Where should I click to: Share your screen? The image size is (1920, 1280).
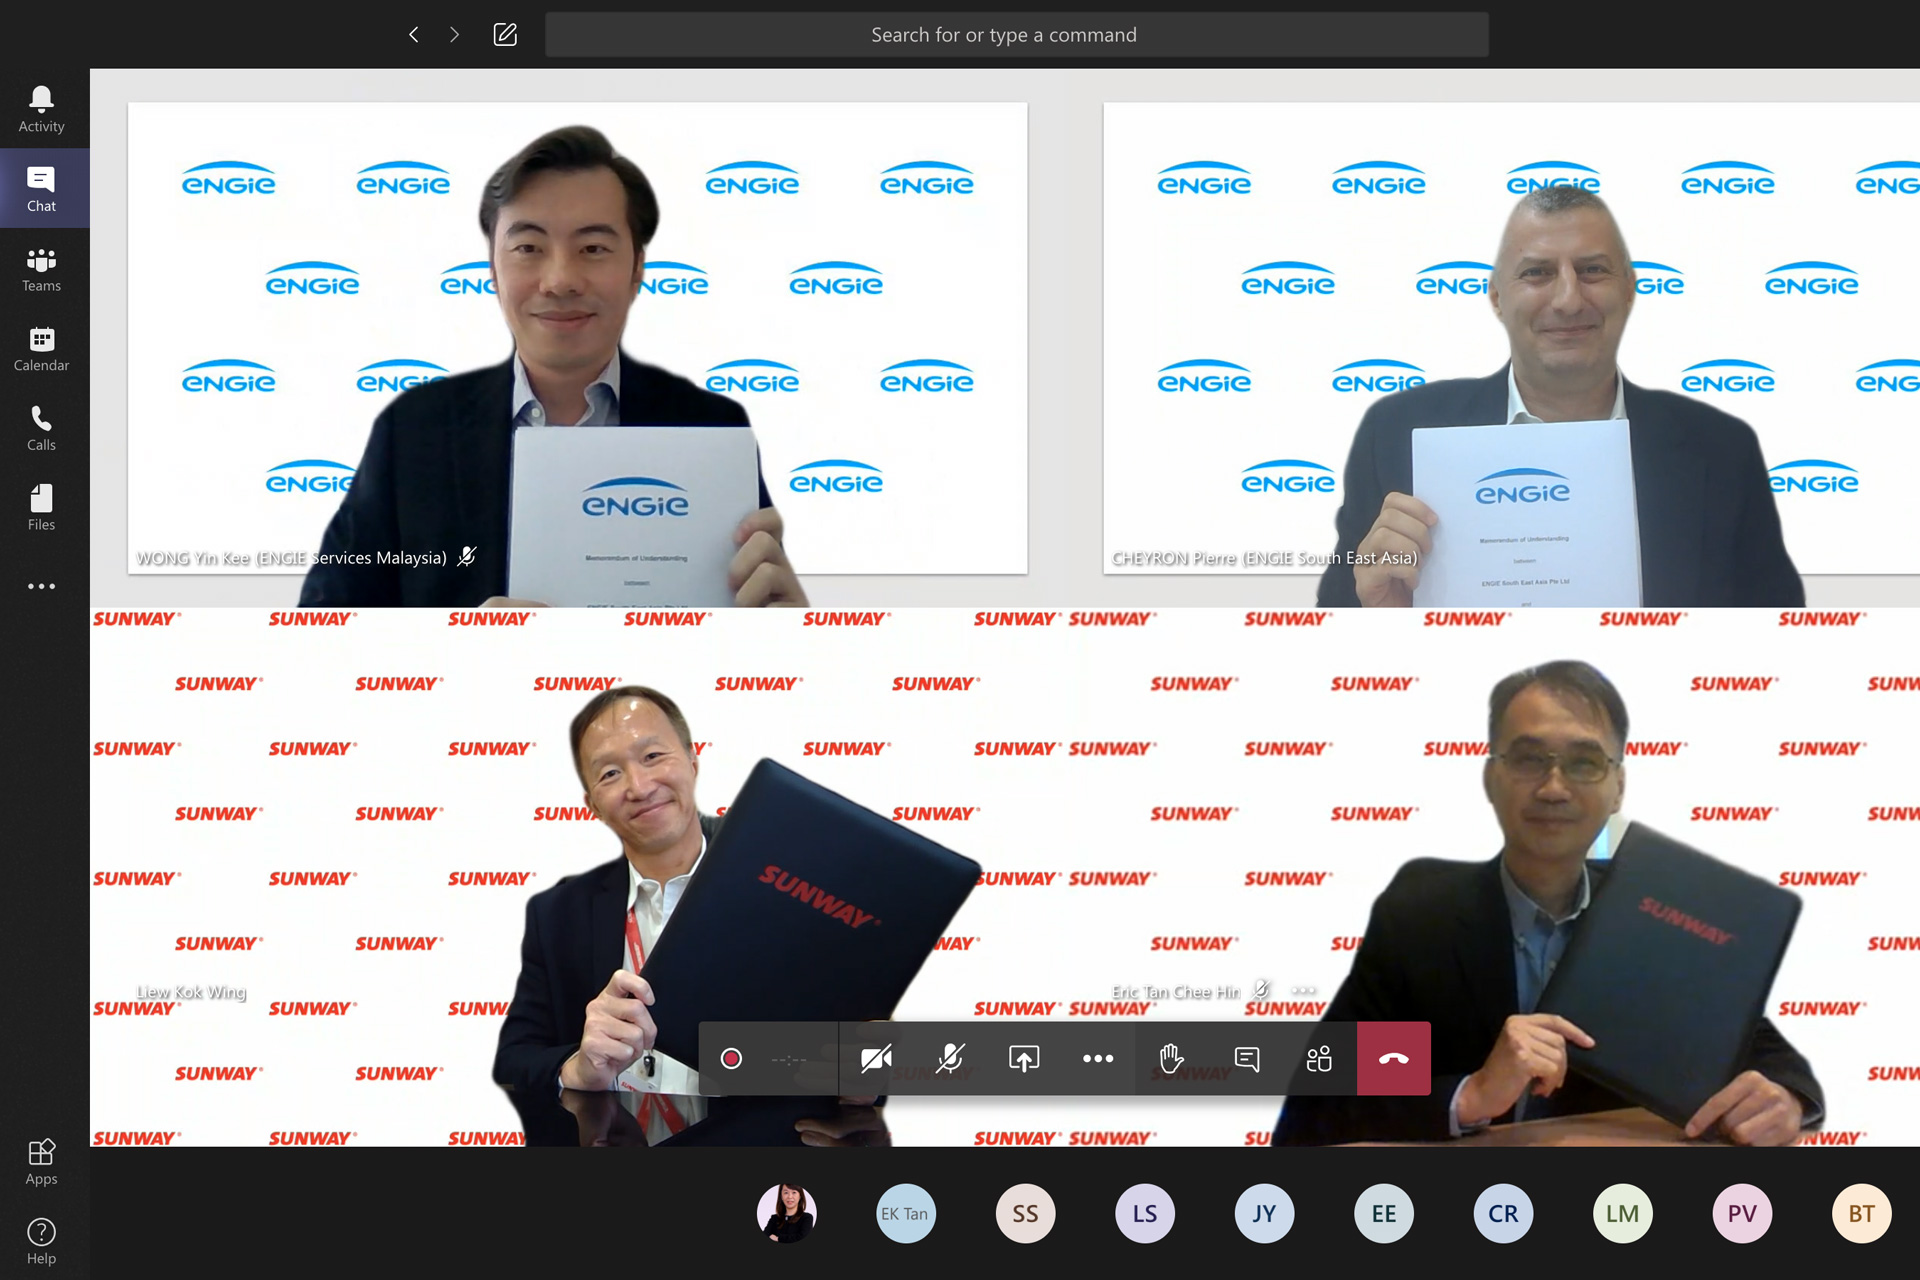pos(1024,1058)
